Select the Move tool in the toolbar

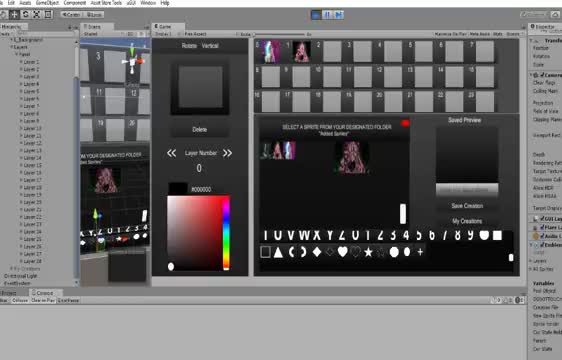(x=14, y=14)
